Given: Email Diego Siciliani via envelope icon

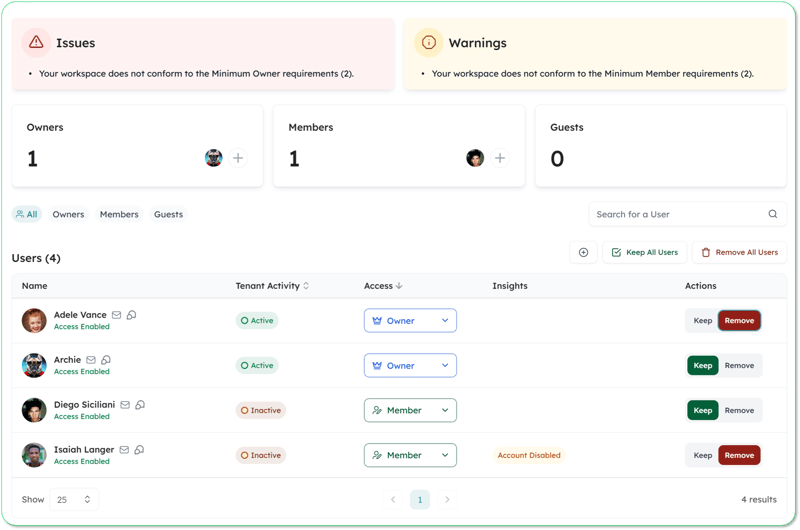Looking at the screenshot, I should click(125, 405).
